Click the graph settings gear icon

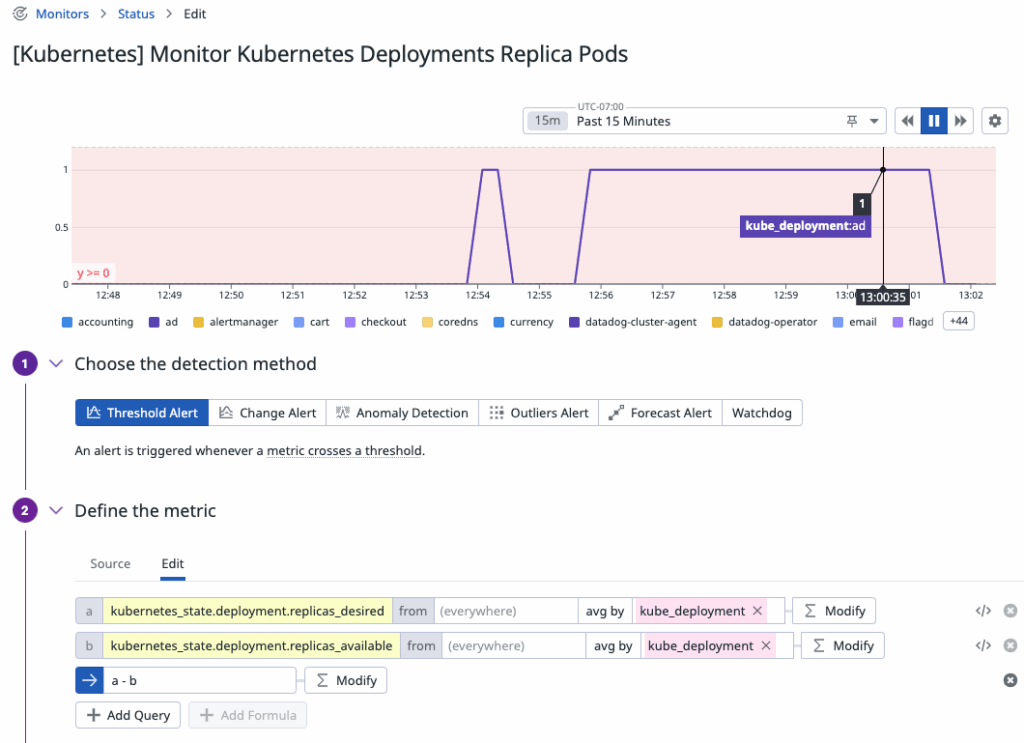[x=994, y=121]
